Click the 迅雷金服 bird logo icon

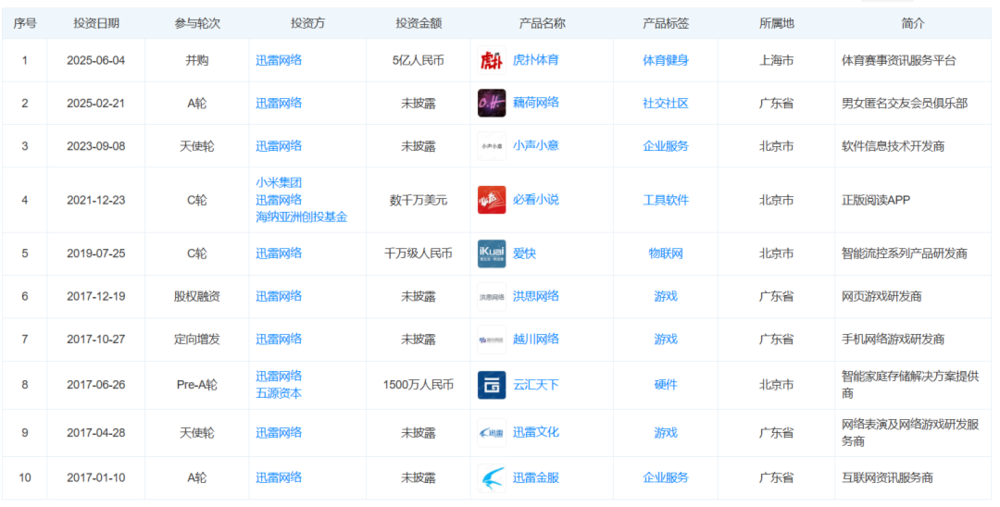pyautogui.click(x=491, y=478)
